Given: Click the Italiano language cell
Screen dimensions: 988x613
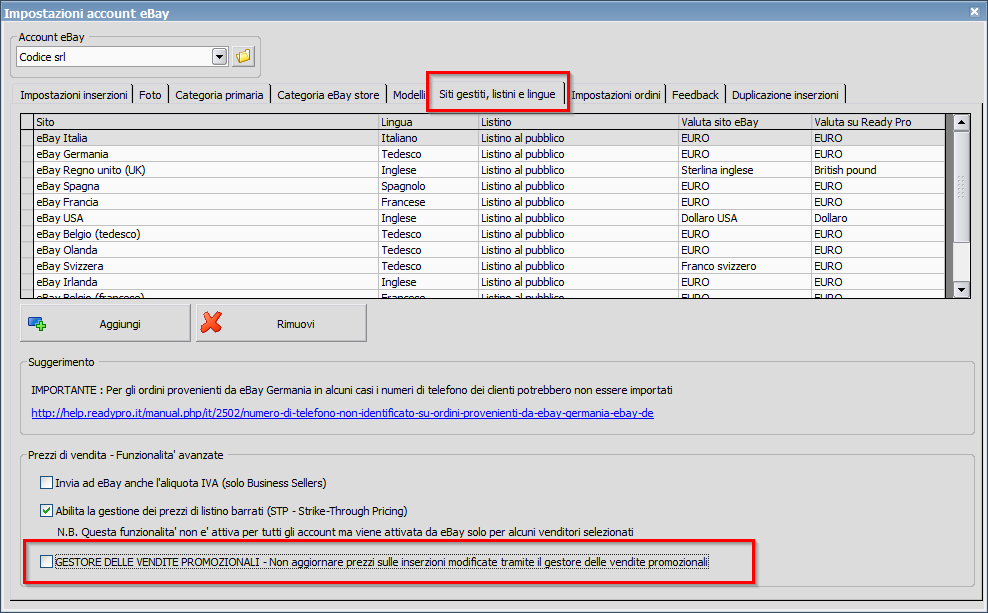Looking at the screenshot, I should [x=428, y=138].
